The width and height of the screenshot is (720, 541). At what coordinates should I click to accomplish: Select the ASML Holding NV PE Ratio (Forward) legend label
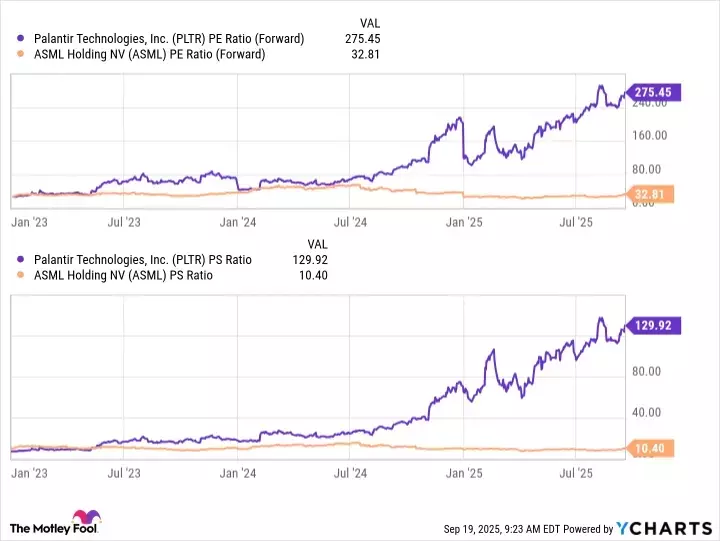pos(149,54)
